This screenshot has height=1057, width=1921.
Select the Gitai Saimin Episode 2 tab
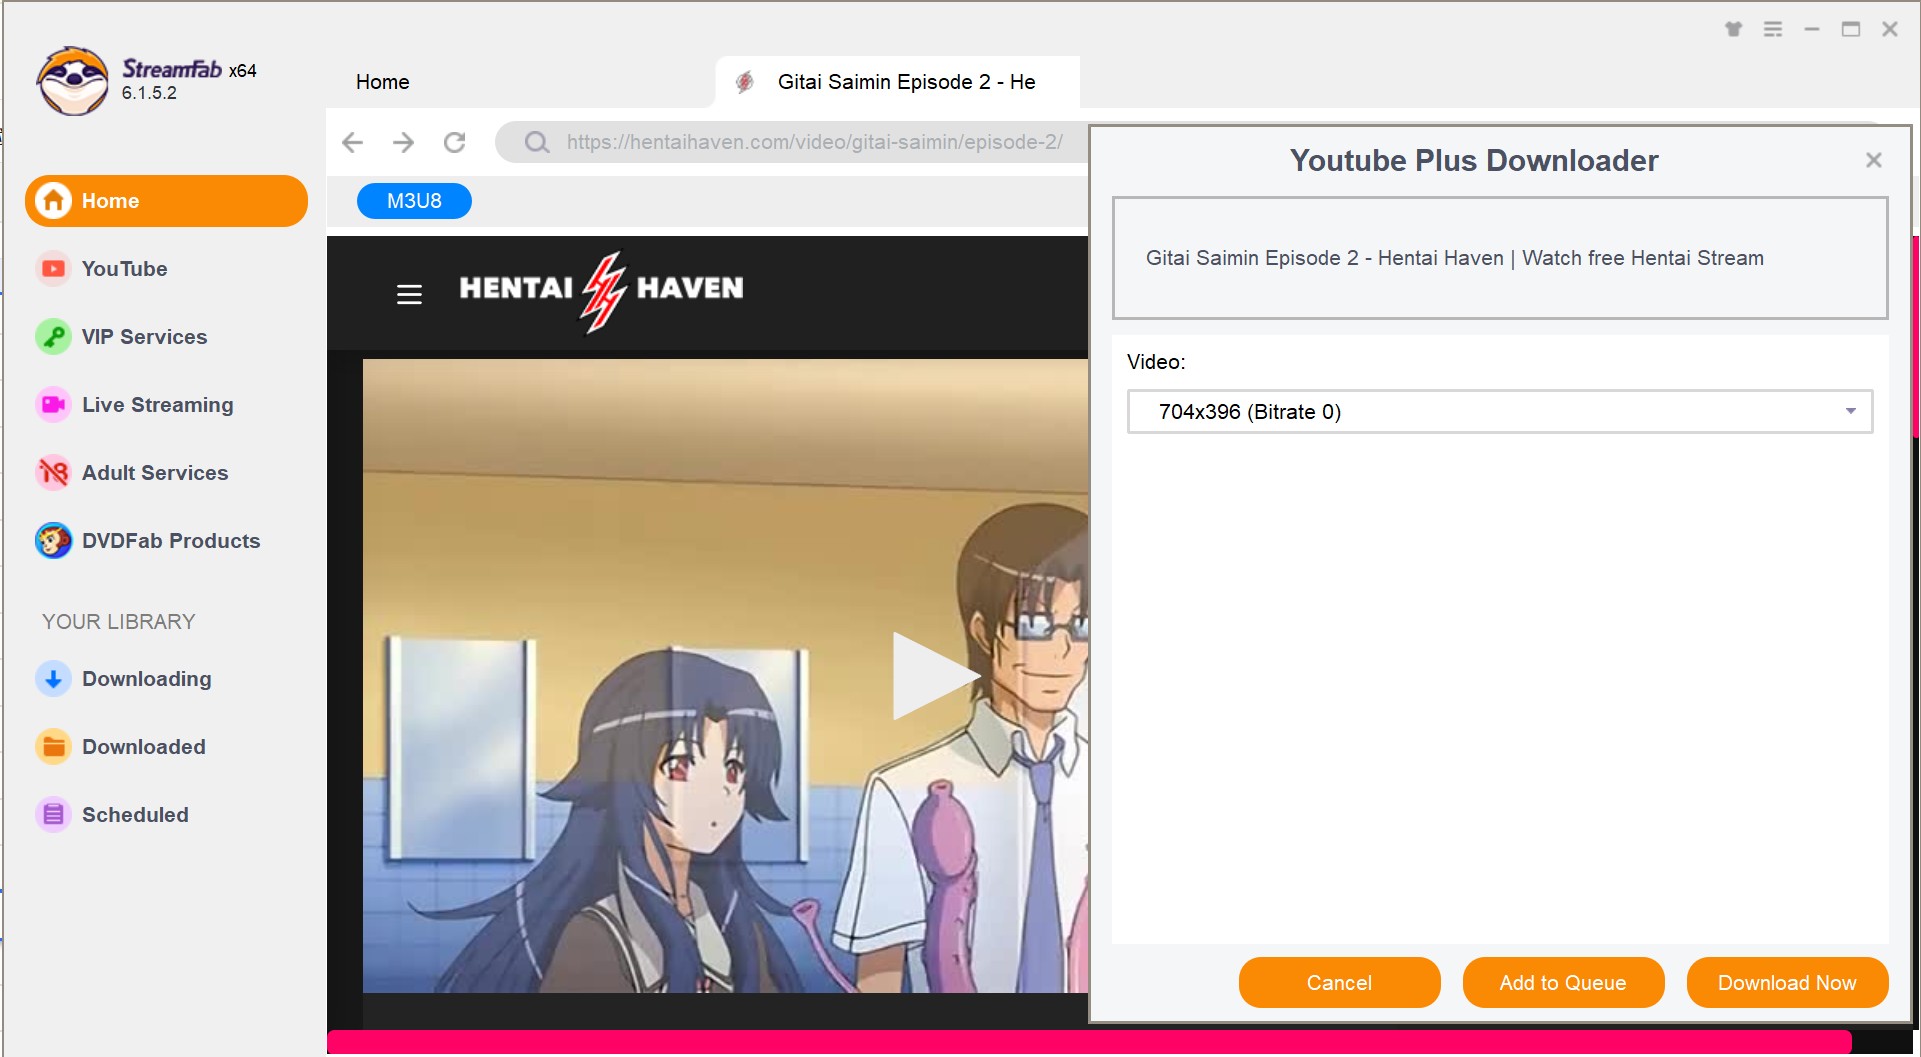coord(897,82)
